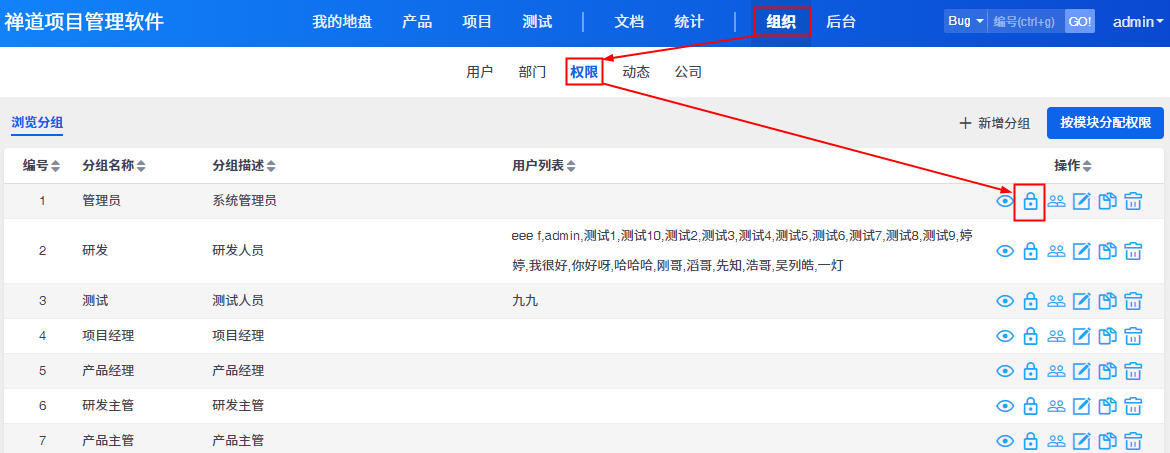The image size is (1170, 453).
Task: Edit the 产品主管 group
Action: 1081,441
